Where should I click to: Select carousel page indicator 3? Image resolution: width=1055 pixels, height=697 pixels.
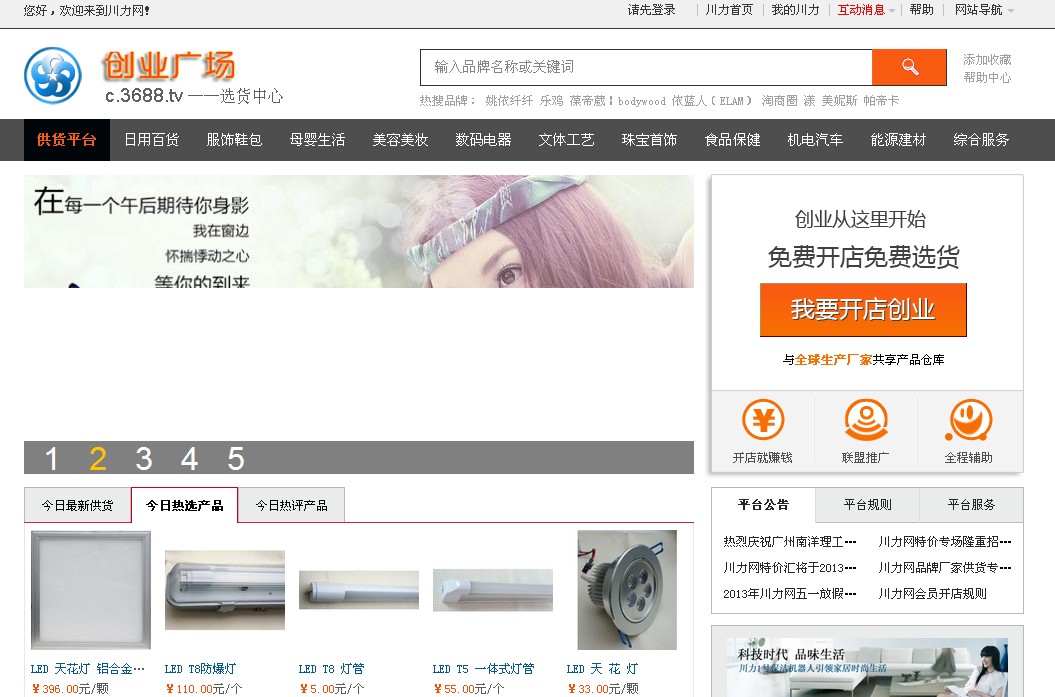coord(143,458)
